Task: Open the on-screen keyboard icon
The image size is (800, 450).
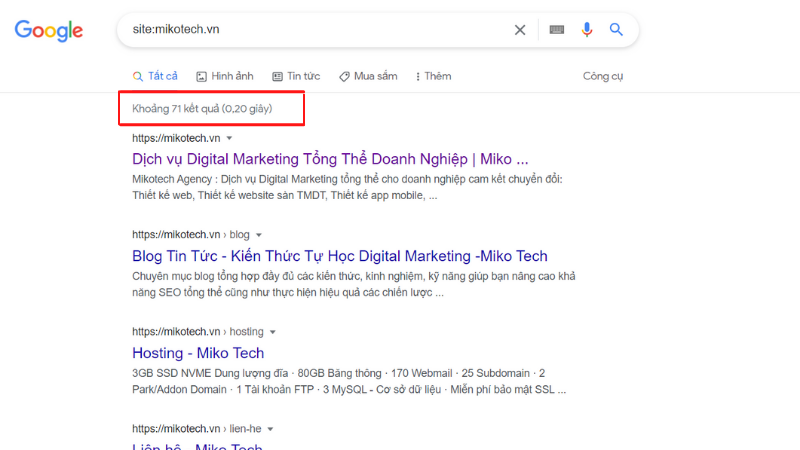Action: coord(557,30)
